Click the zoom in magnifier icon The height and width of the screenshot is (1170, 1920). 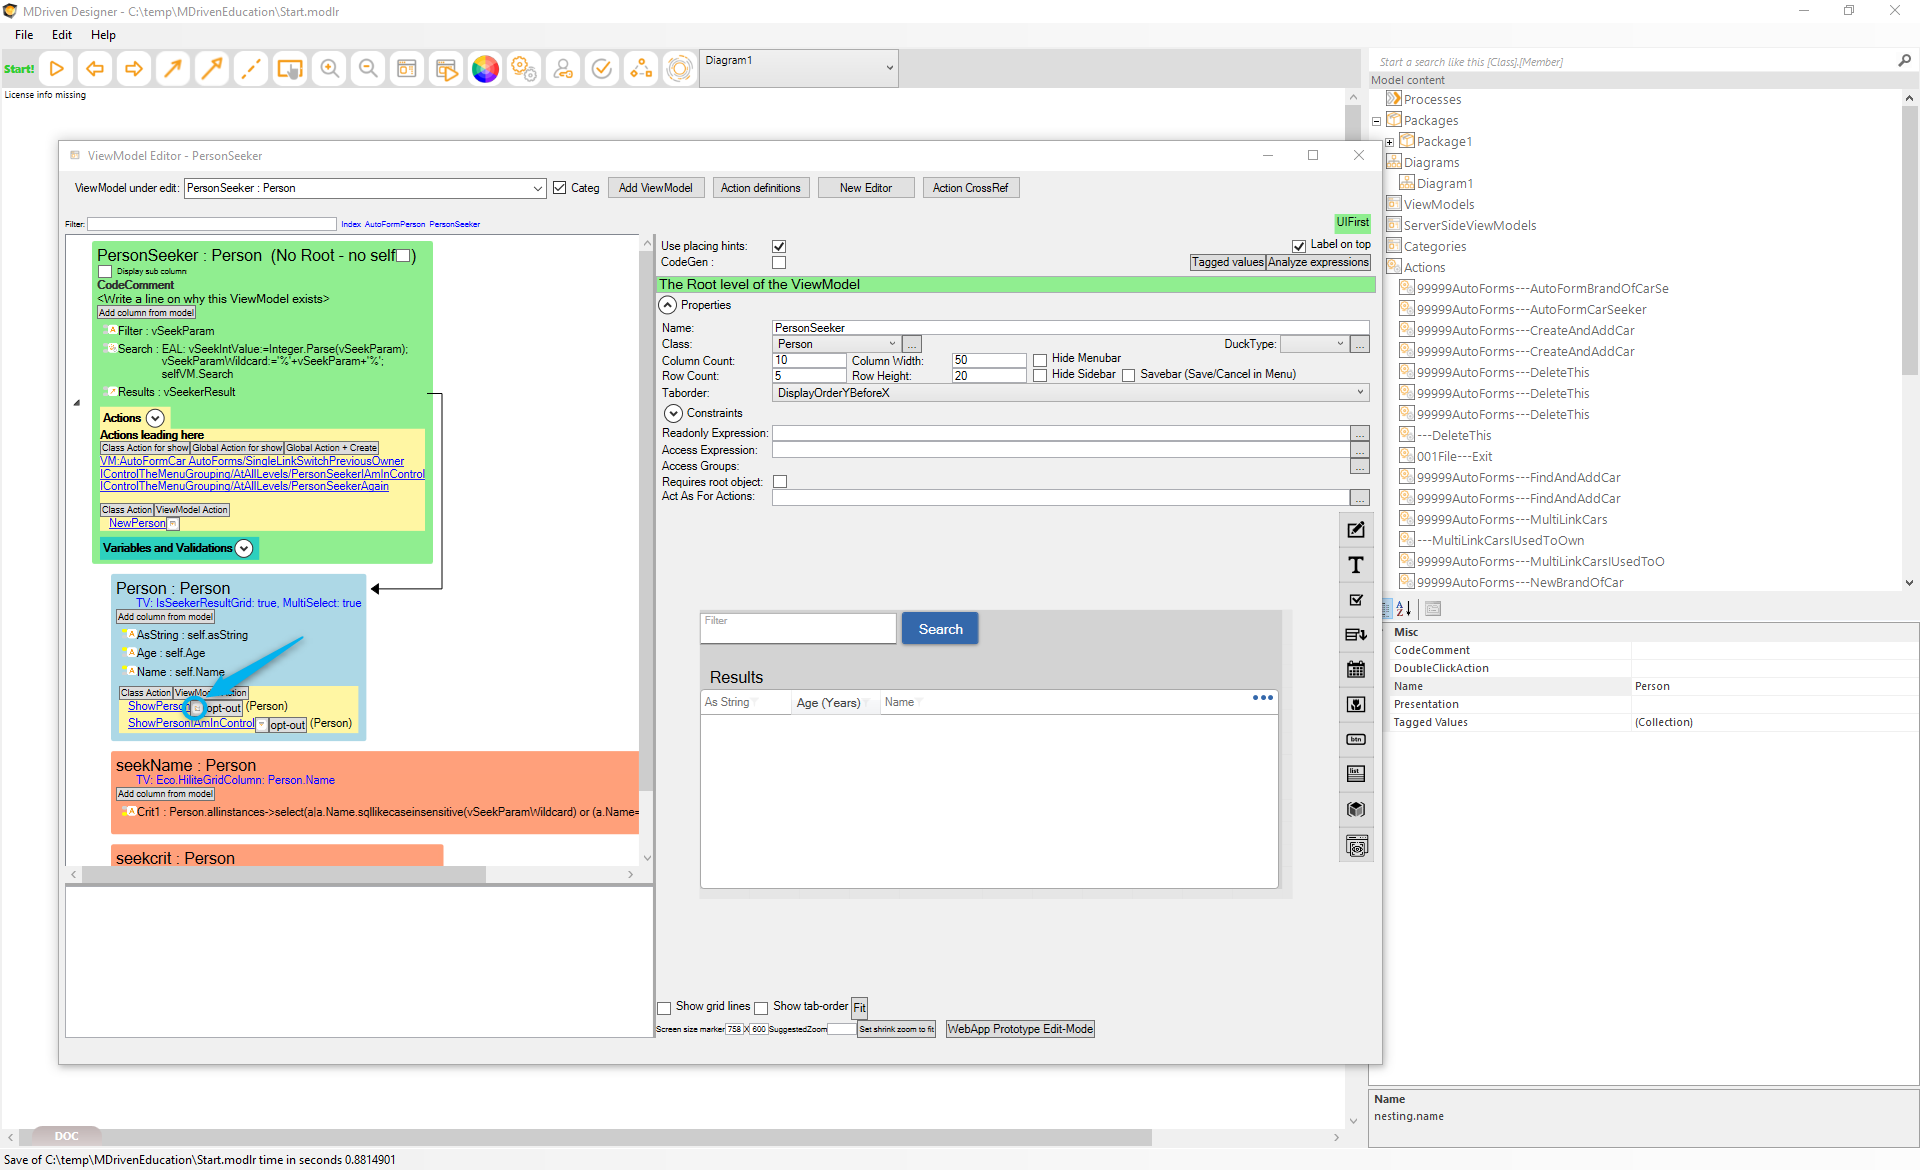[x=329, y=69]
